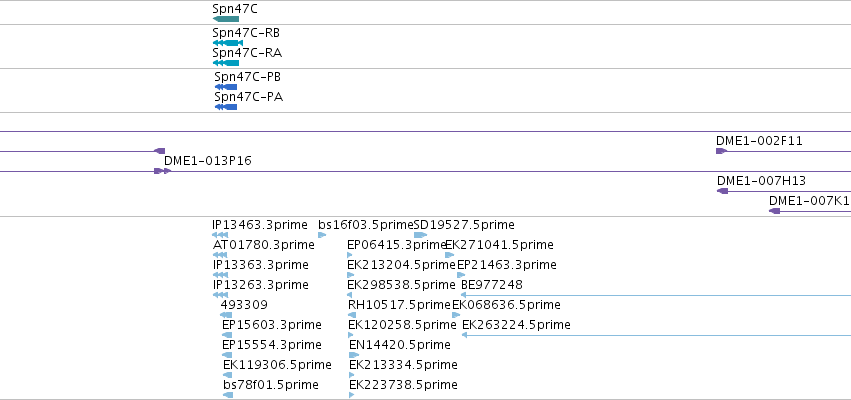Click the bs16f03.5prime EST arrow

pos(322,235)
